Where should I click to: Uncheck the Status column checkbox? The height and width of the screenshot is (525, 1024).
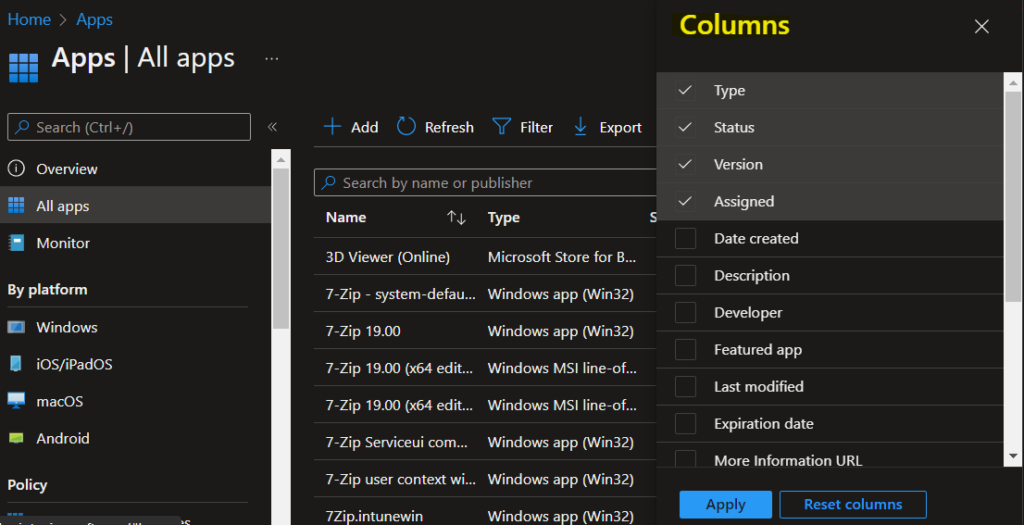685,127
